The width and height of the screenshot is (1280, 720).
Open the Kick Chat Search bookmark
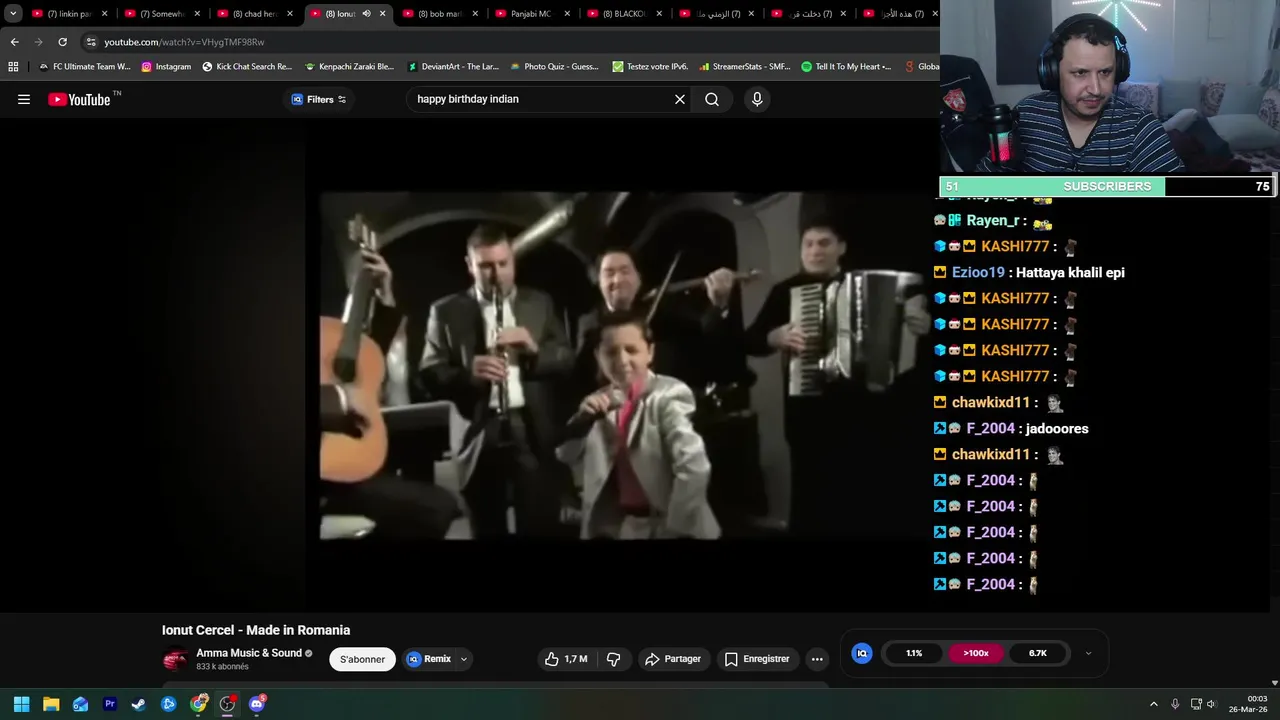247,67
